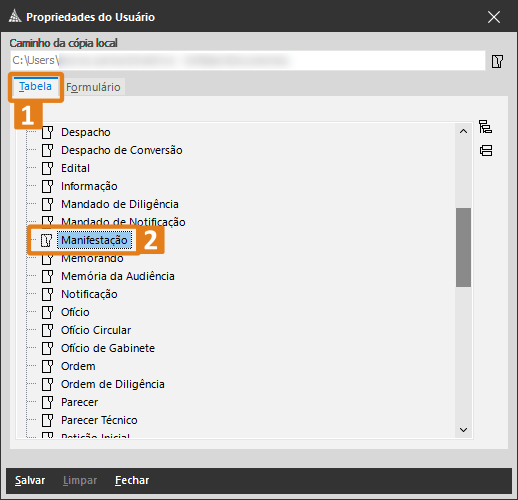
Task: Choose Ofício de Gabinete item
Action: coord(108,348)
